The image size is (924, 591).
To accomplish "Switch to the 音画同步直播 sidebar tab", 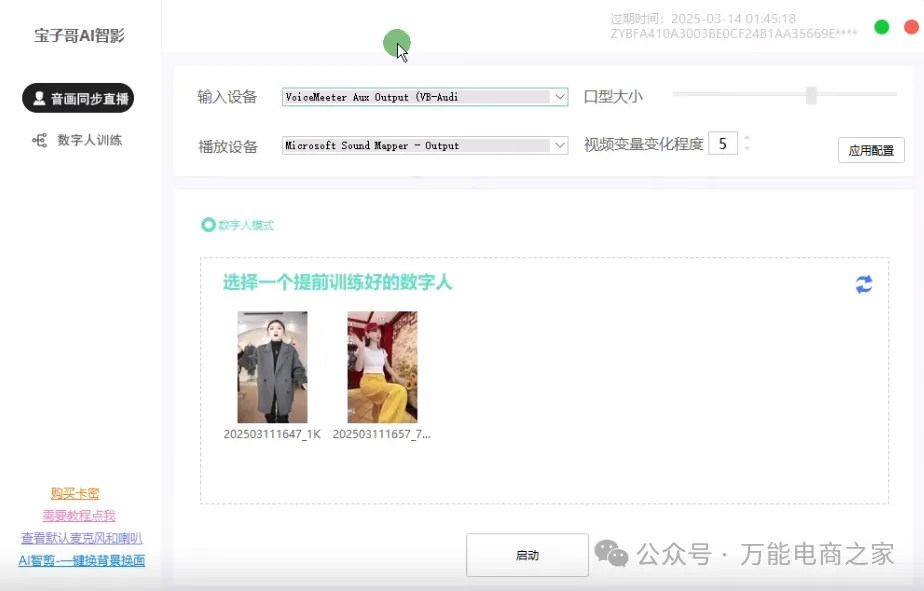I will click(78, 98).
